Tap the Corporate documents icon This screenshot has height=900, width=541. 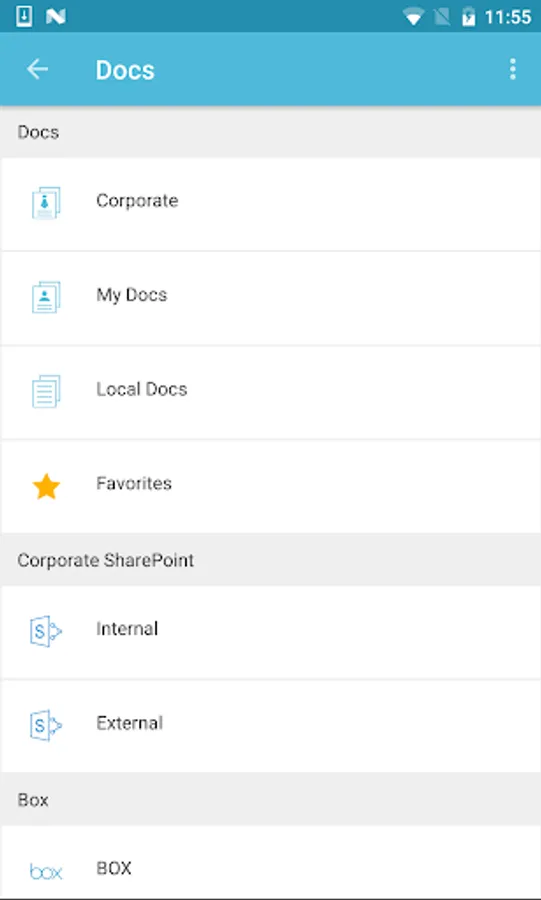point(46,203)
